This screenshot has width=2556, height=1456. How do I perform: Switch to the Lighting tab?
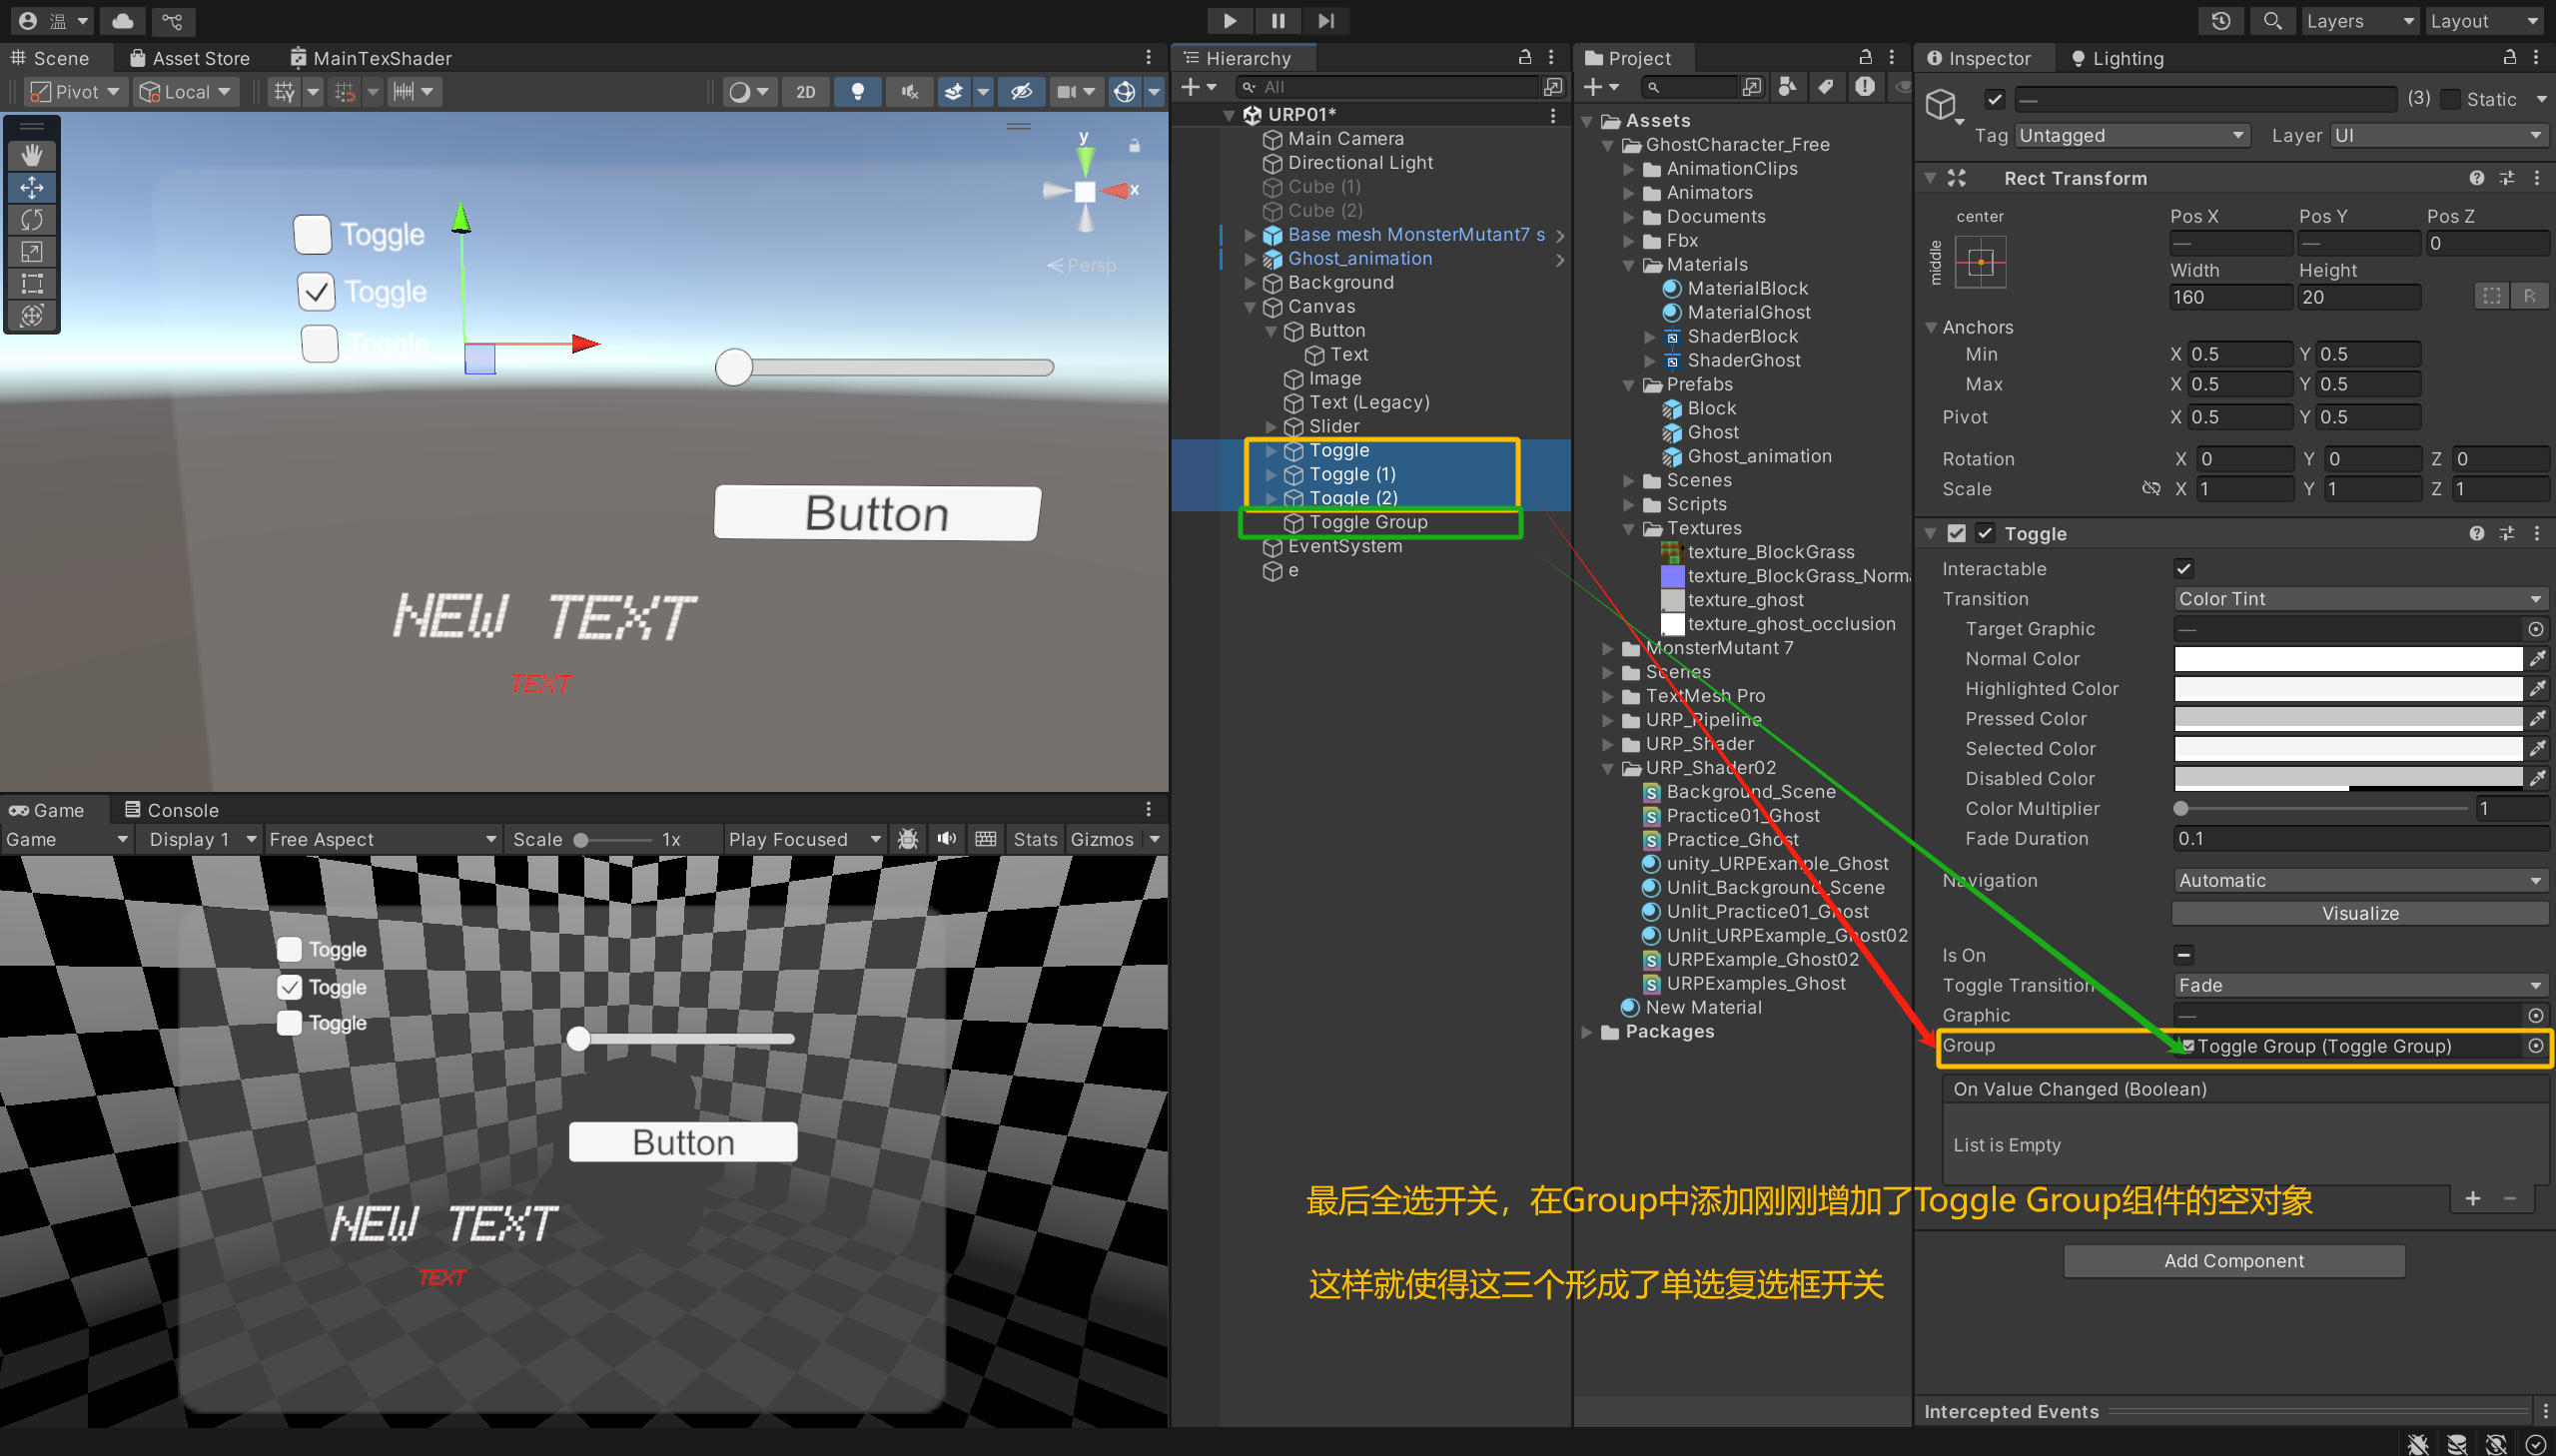(x=2118, y=58)
